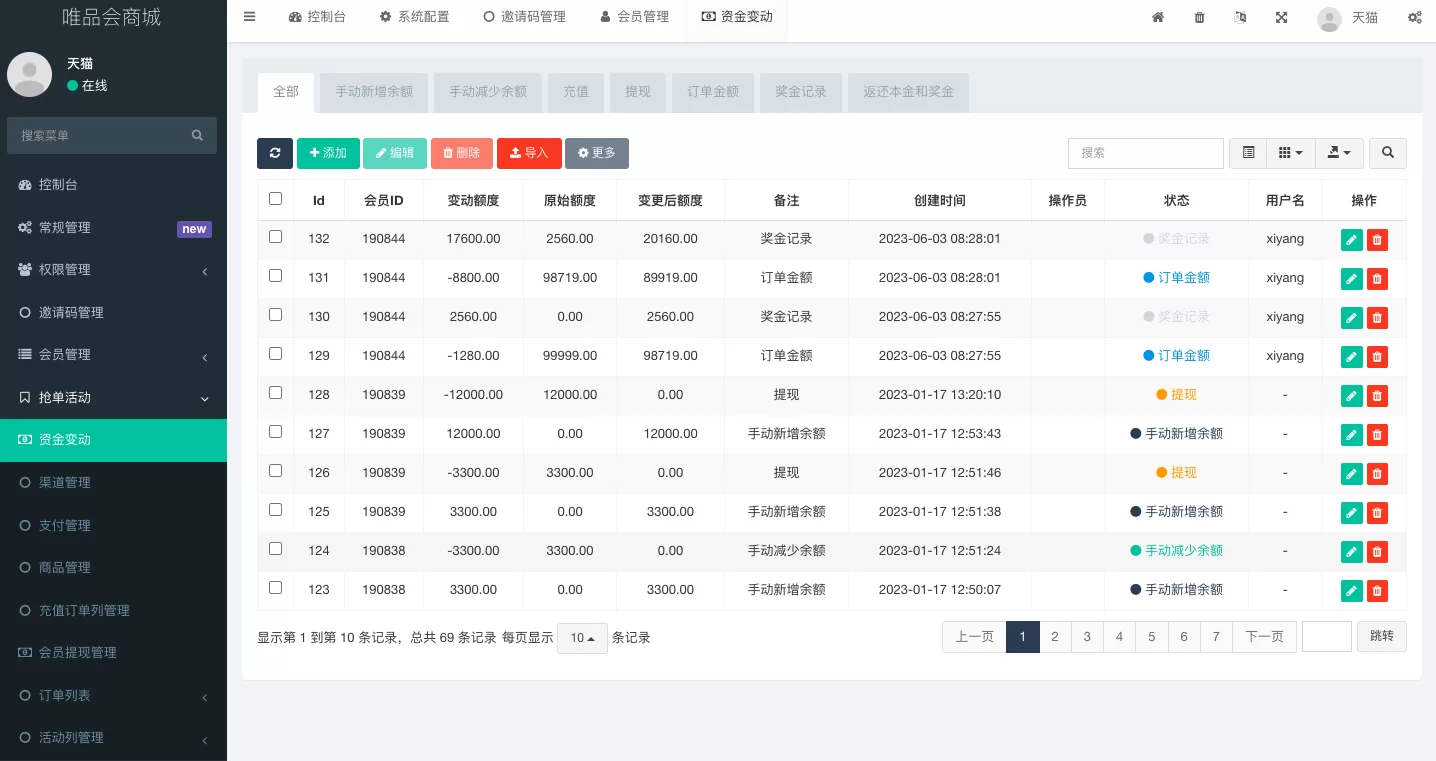Go to page 3 in pagination
The image size is (1436, 761).
point(1087,637)
